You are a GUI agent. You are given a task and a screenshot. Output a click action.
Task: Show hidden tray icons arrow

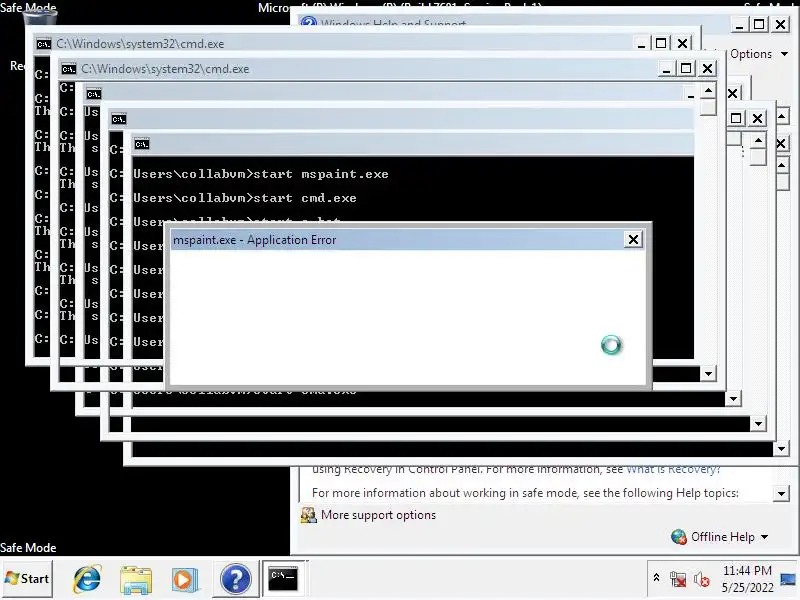click(656, 578)
